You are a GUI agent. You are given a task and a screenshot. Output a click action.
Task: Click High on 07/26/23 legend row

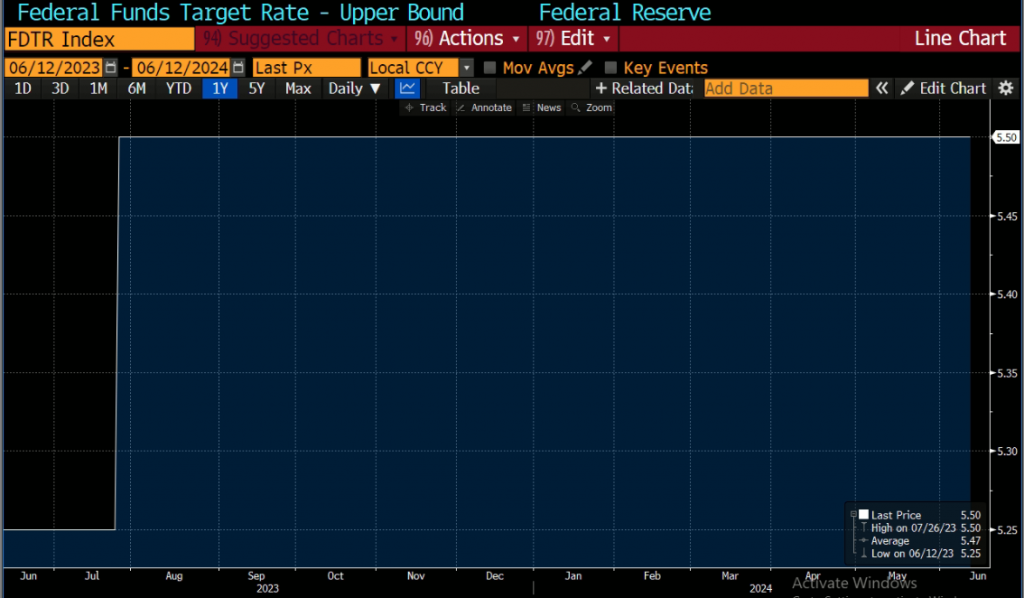921,527
